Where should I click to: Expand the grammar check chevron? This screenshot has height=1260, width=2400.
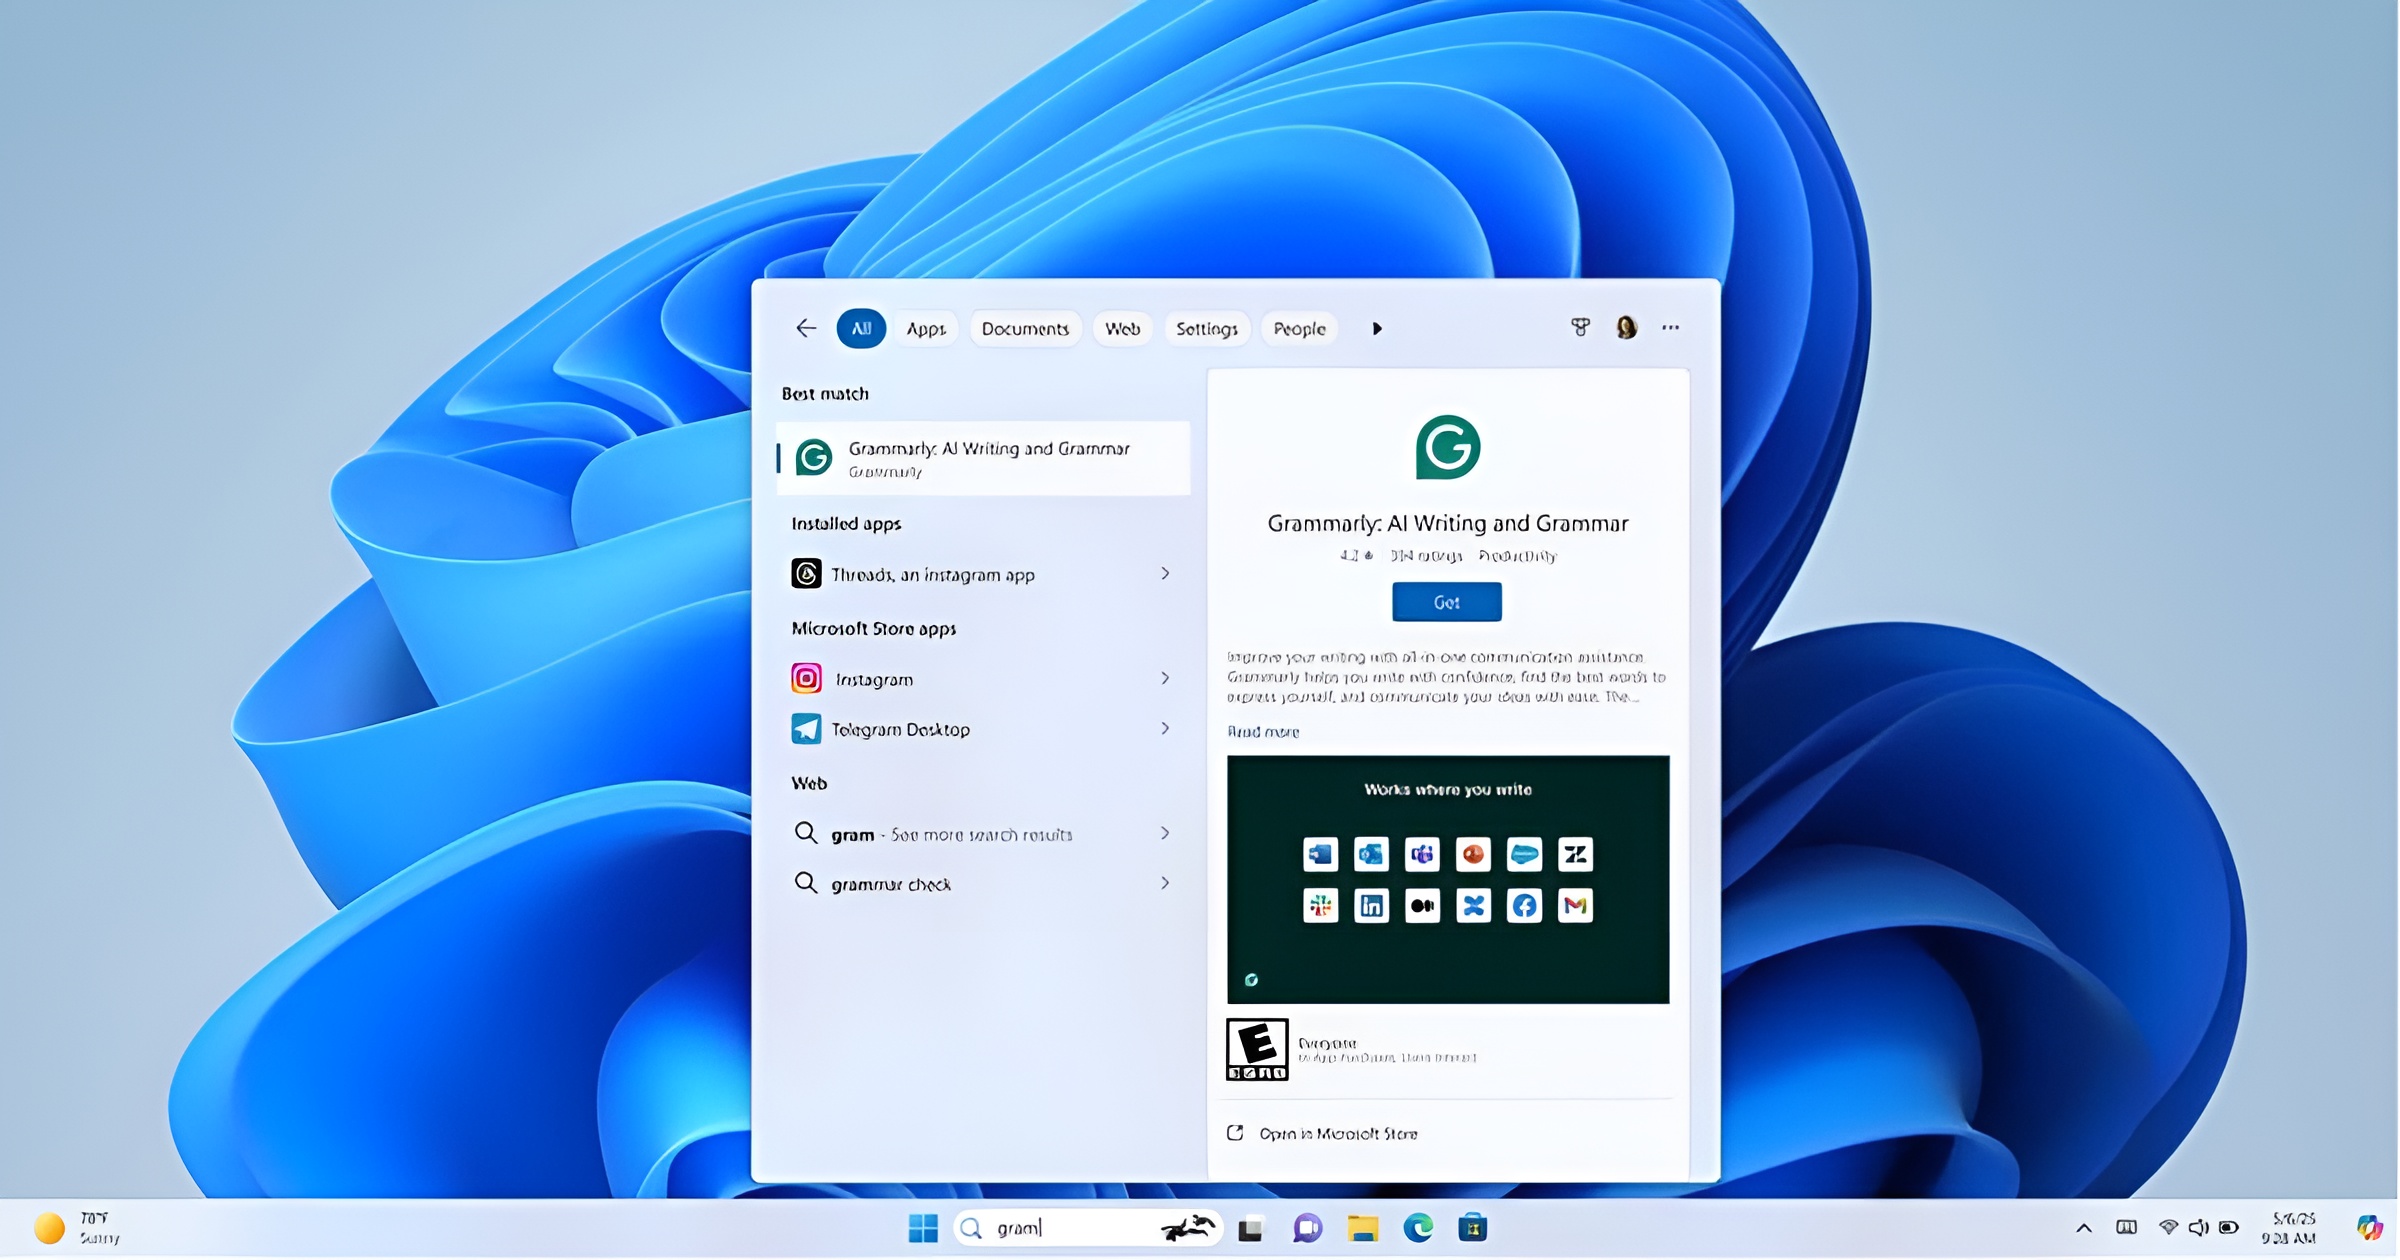pos(1165,883)
